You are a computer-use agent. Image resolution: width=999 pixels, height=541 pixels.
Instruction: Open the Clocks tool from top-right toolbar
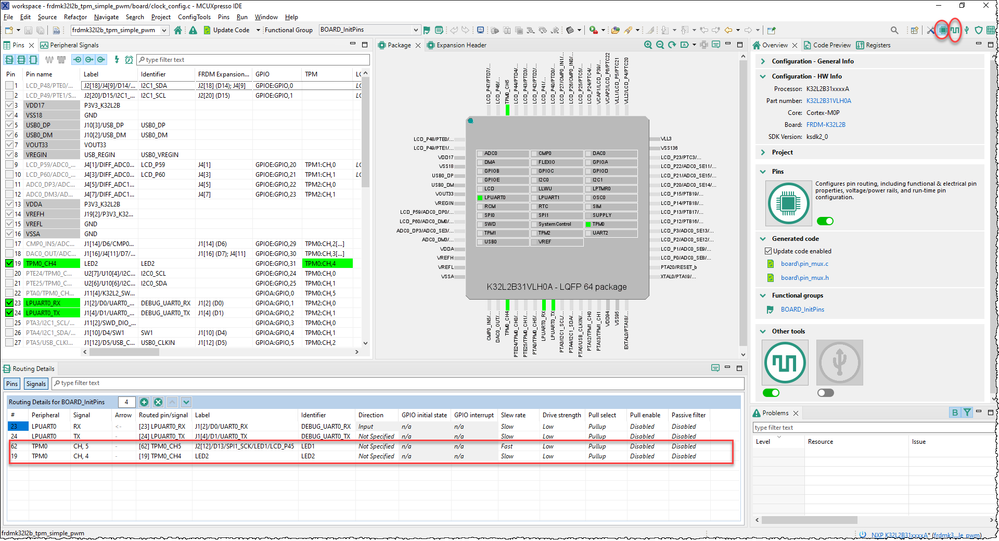point(956,30)
